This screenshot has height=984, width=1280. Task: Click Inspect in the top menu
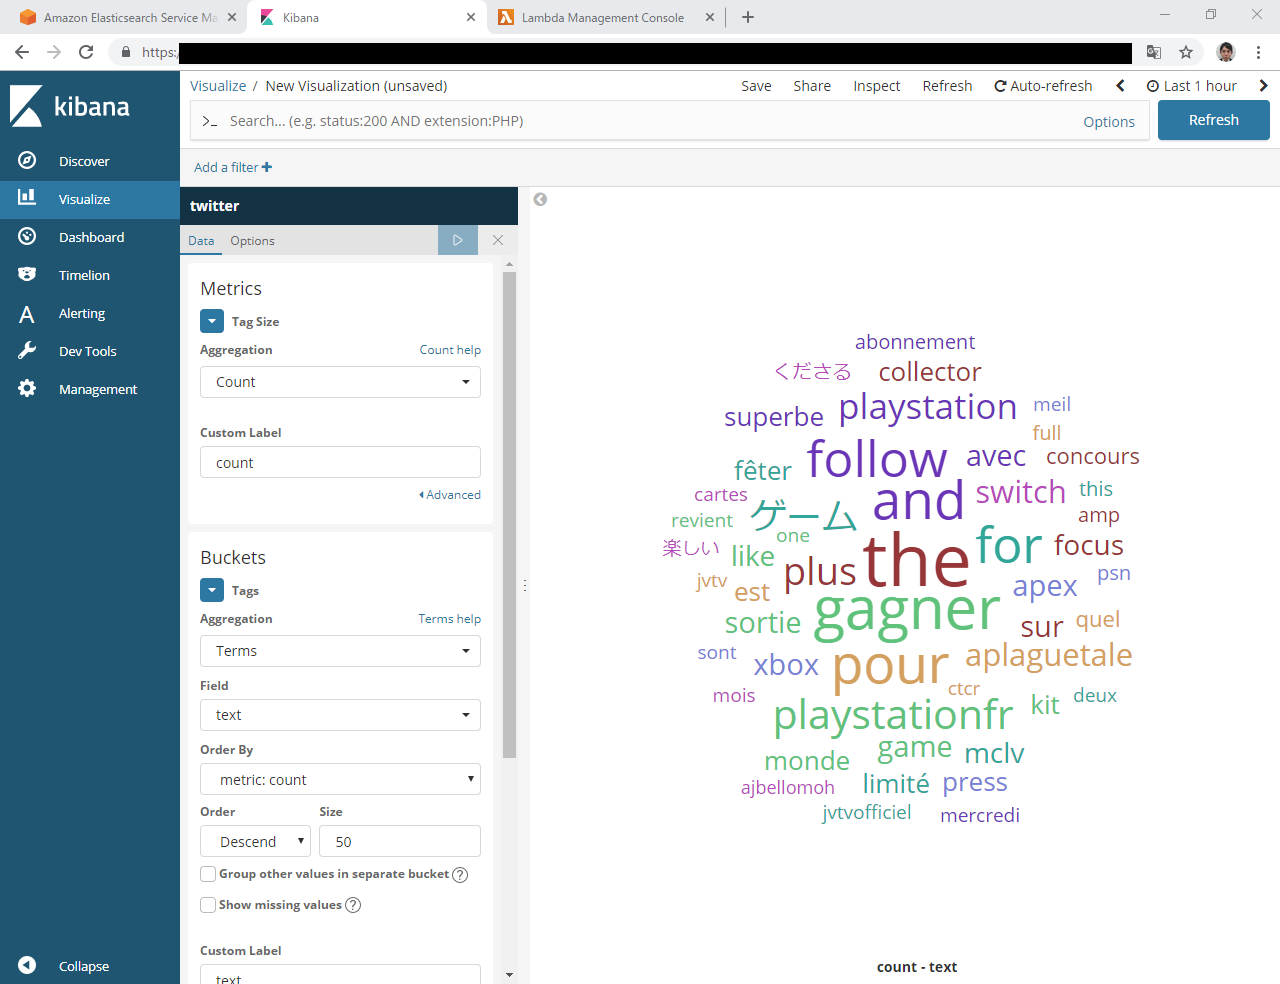click(x=876, y=86)
